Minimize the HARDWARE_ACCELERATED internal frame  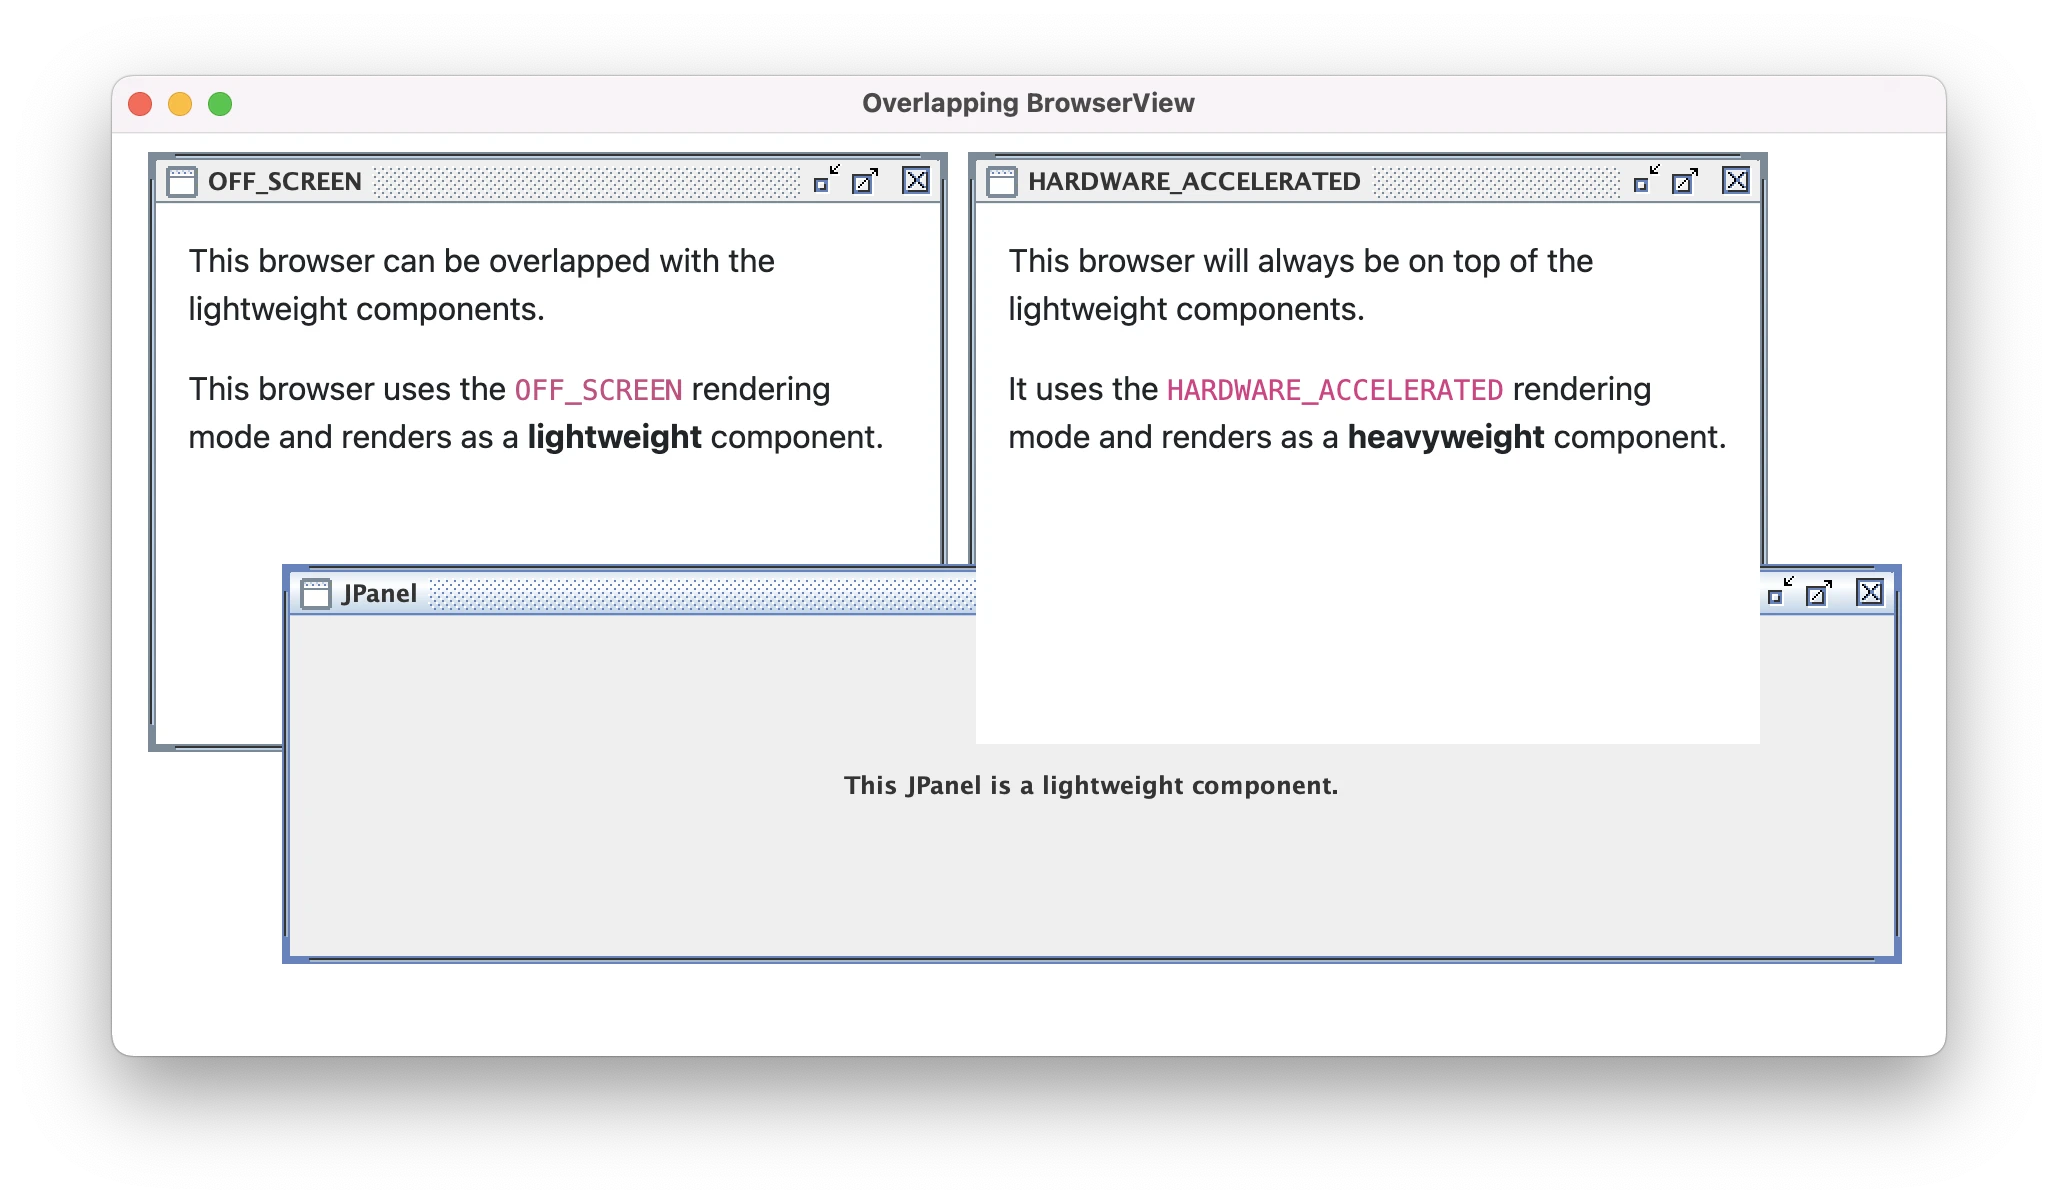coord(1643,181)
